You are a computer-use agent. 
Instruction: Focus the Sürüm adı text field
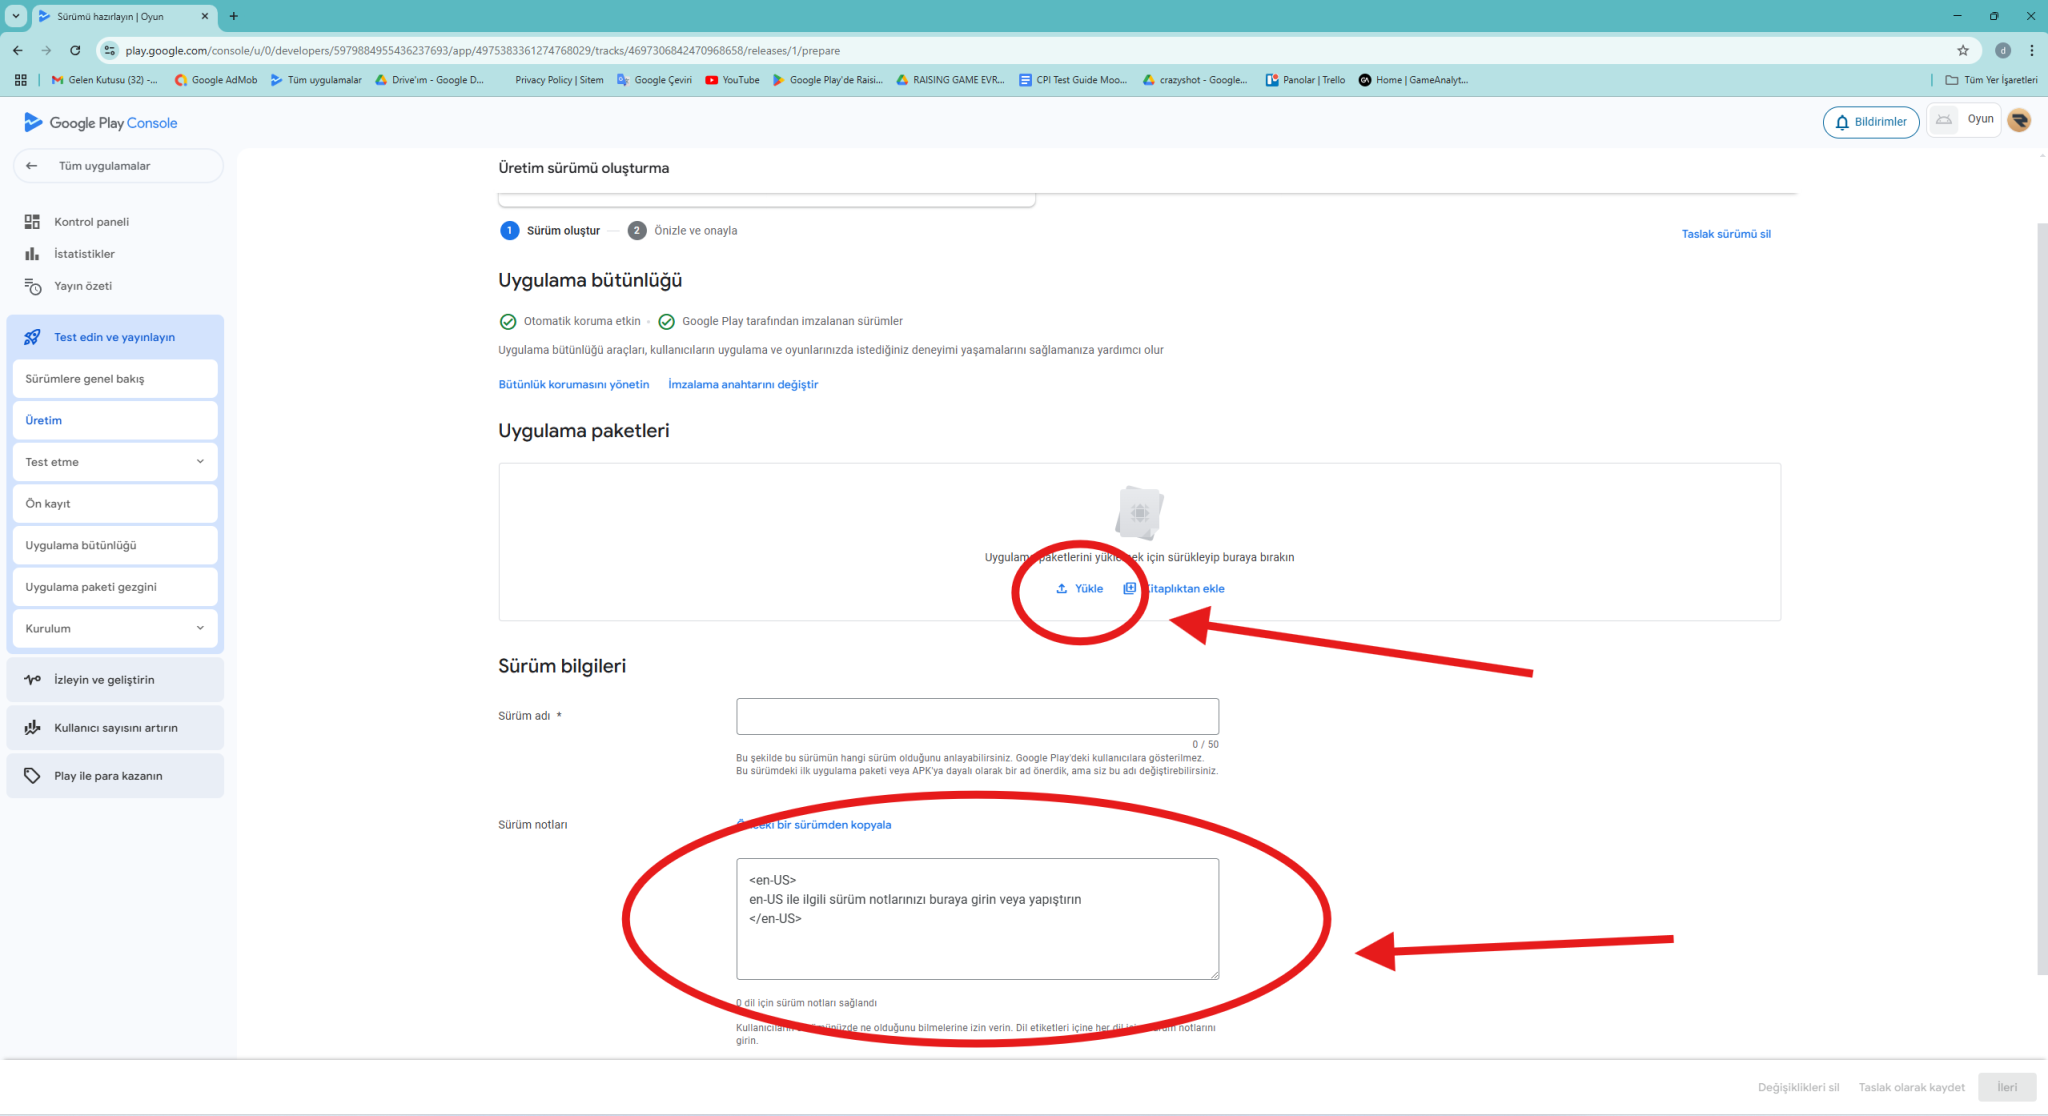977,717
